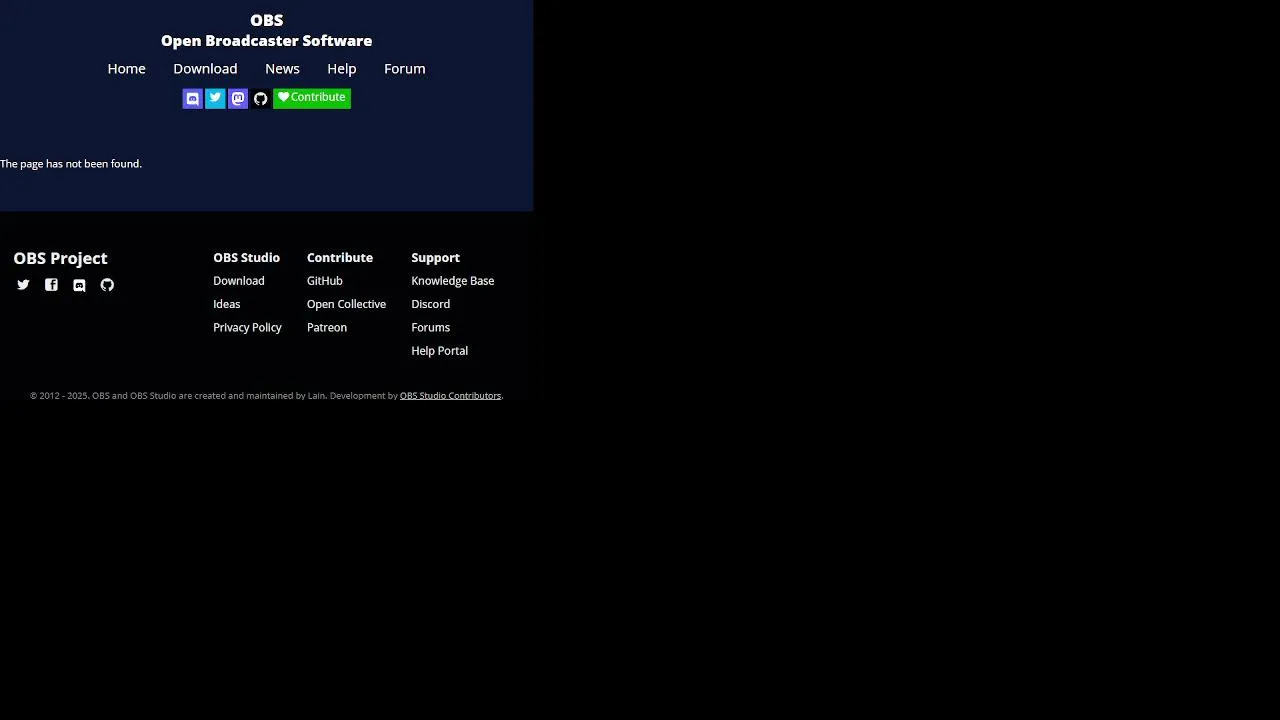Screen dimensions: 1280x720
Task: Click the Support footer column heading
Action: [x=435, y=258]
